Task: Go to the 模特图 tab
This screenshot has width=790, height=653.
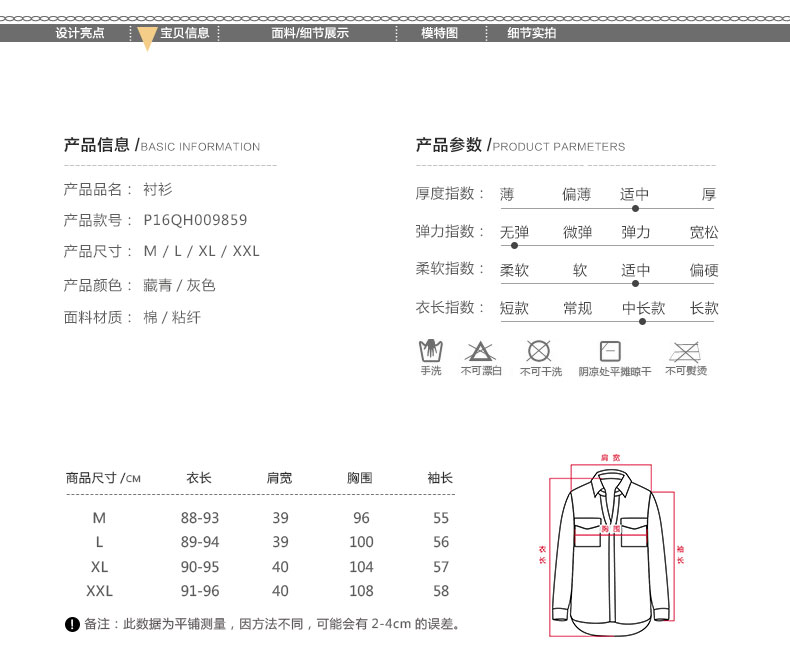Action: tap(439, 33)
